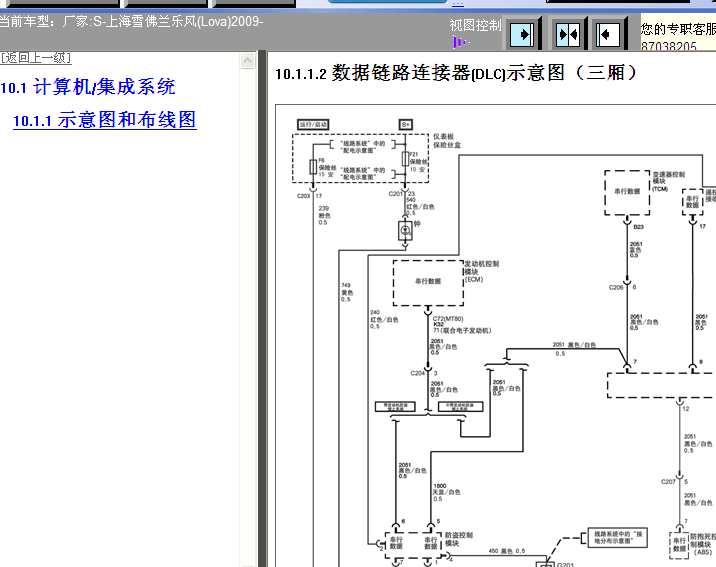Click the 防盗控制模块 label
This screenshot has width=716, height=567.
[x=459, y=539]
